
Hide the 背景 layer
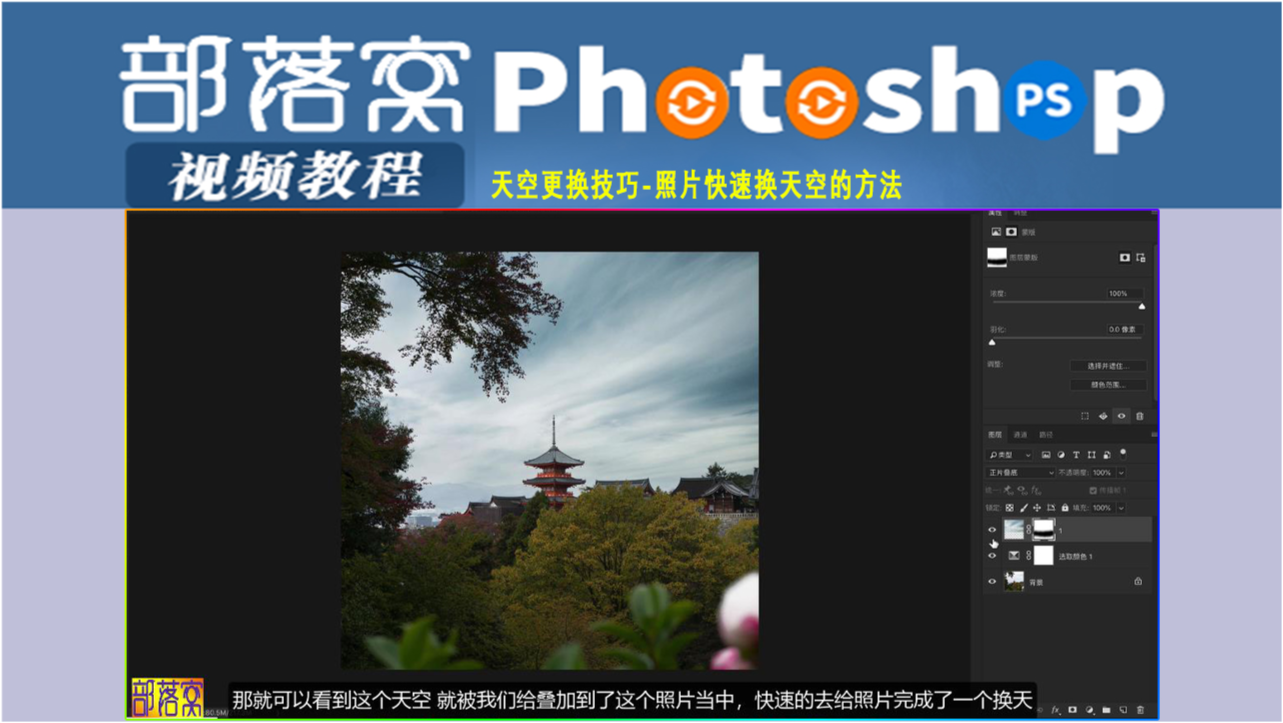(x=992, y=581)
